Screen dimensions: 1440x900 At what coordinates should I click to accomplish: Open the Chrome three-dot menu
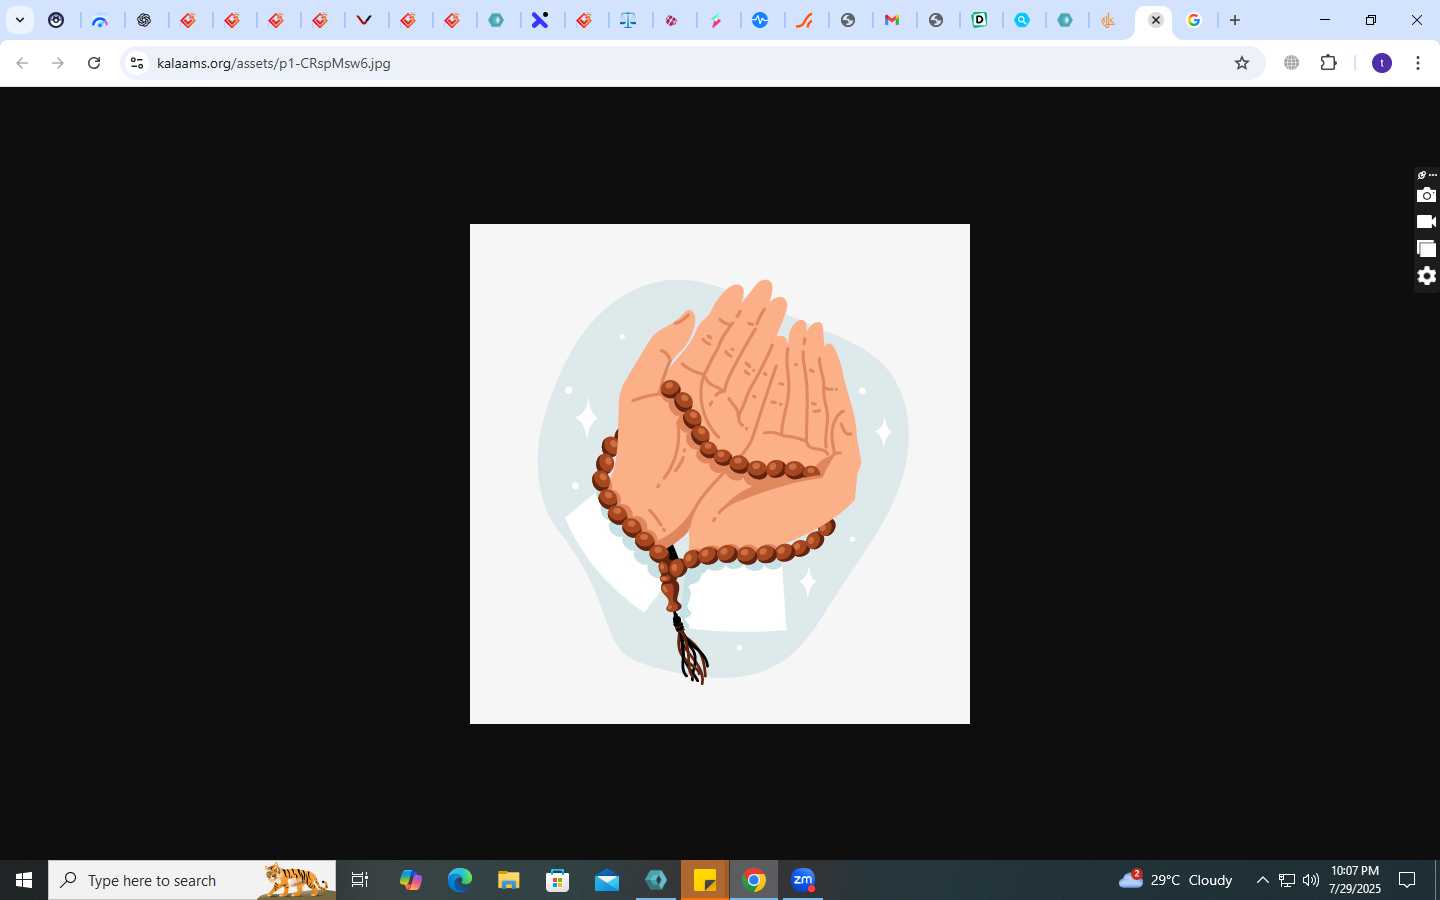[1418, 63]
